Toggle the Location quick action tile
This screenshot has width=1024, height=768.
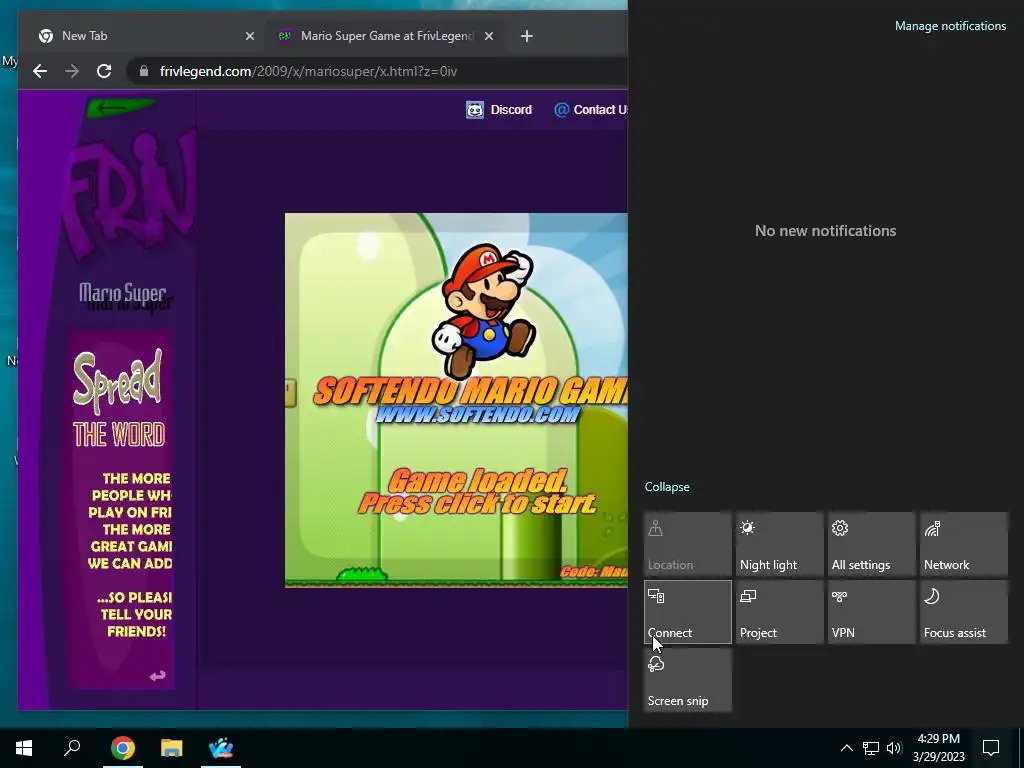tap(688, 543)
